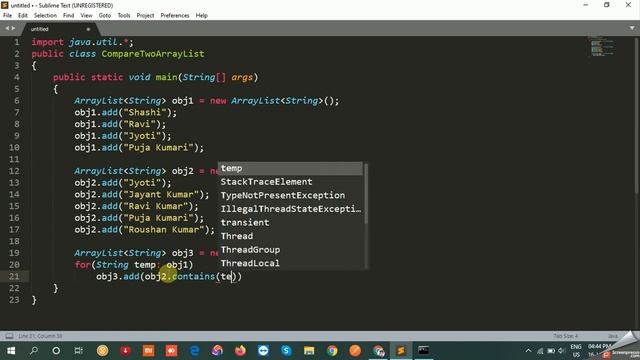The height and width of the screenshot is (360, 640).
Task: Open the red download app on taskbar
Action: pyautogui.click(x=125, y=351)
